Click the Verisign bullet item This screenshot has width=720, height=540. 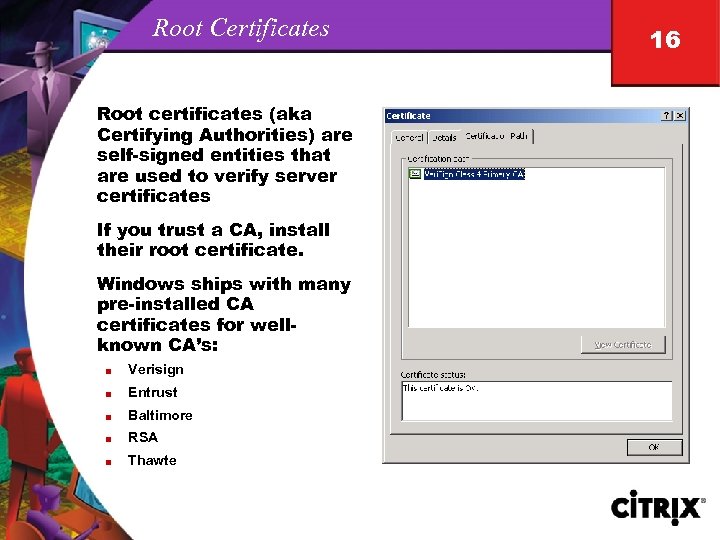point(156,369)
